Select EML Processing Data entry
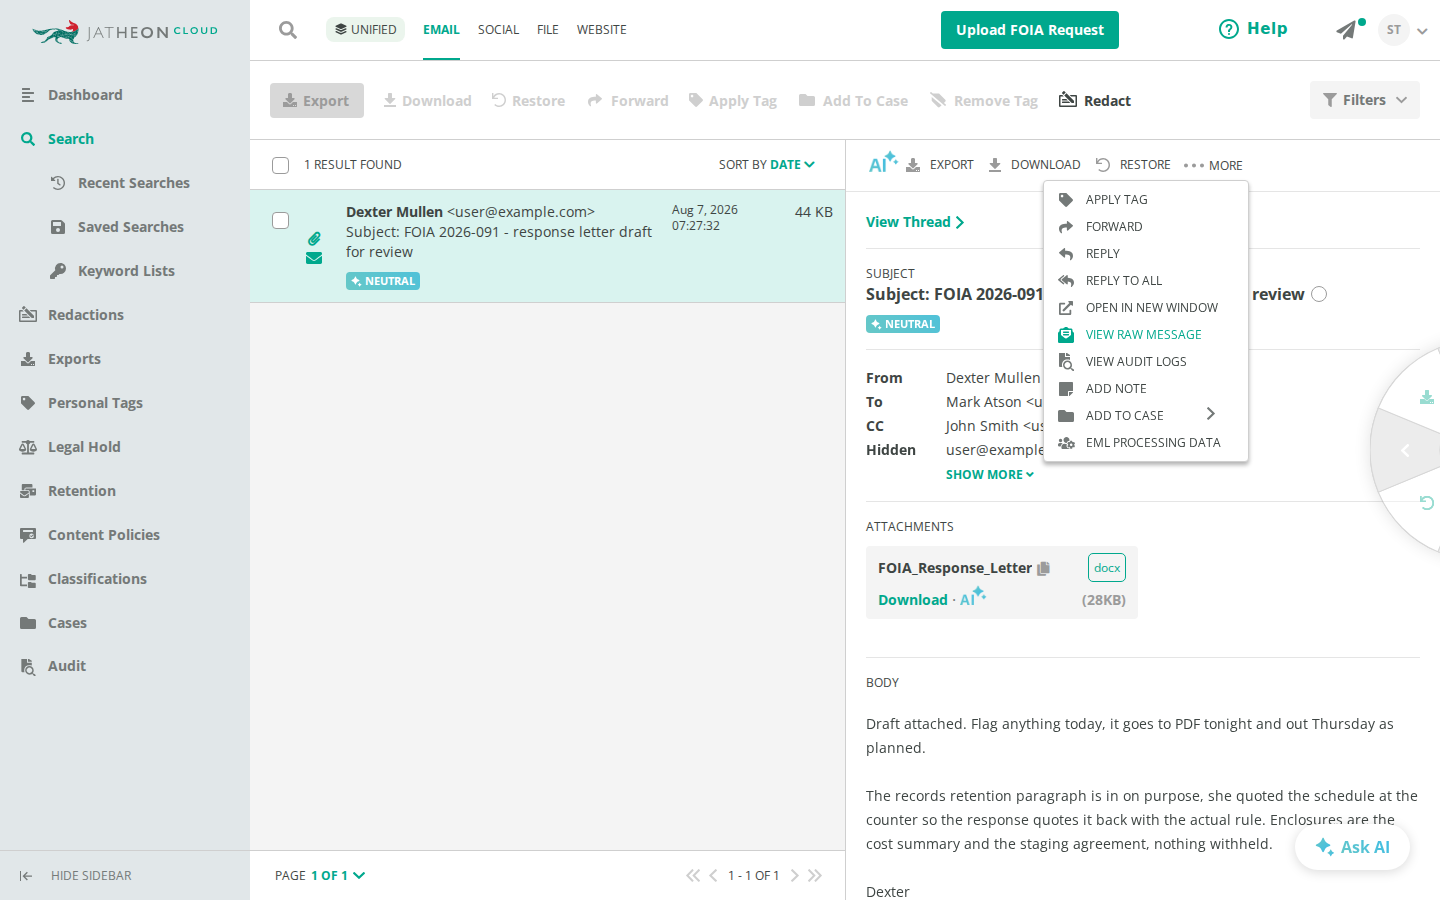1440x900 pixels. 1146,442
